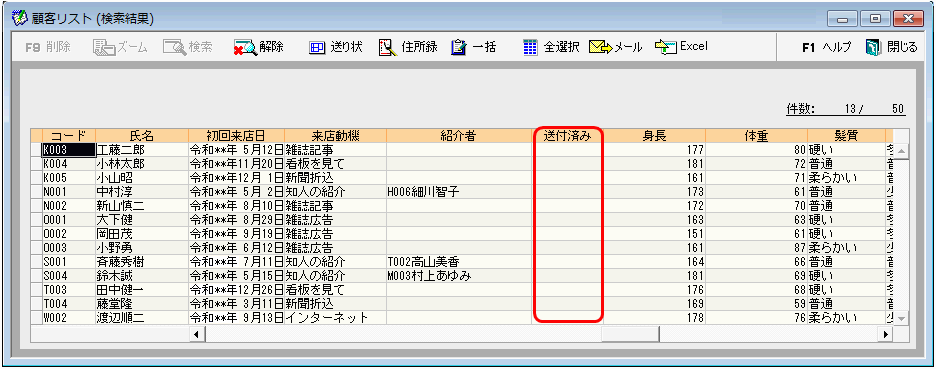Viewport: 936px width, 369px height.
Task: Open F1 ヘルプ help
Action: pos(827,48)
